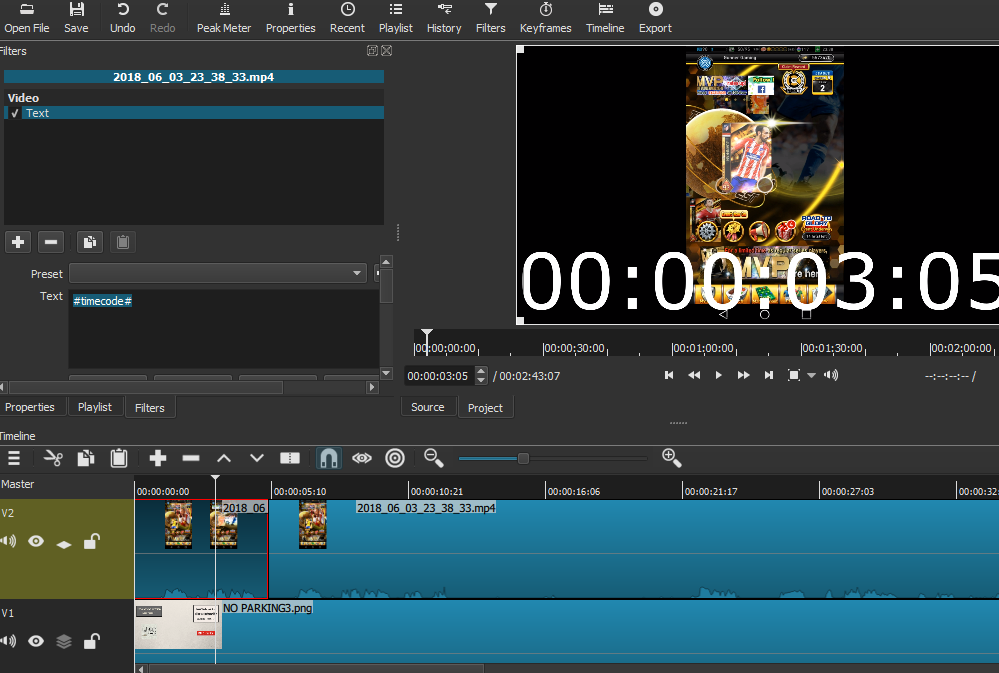Open the Playlist panel from the toolbar

point(396,18)
